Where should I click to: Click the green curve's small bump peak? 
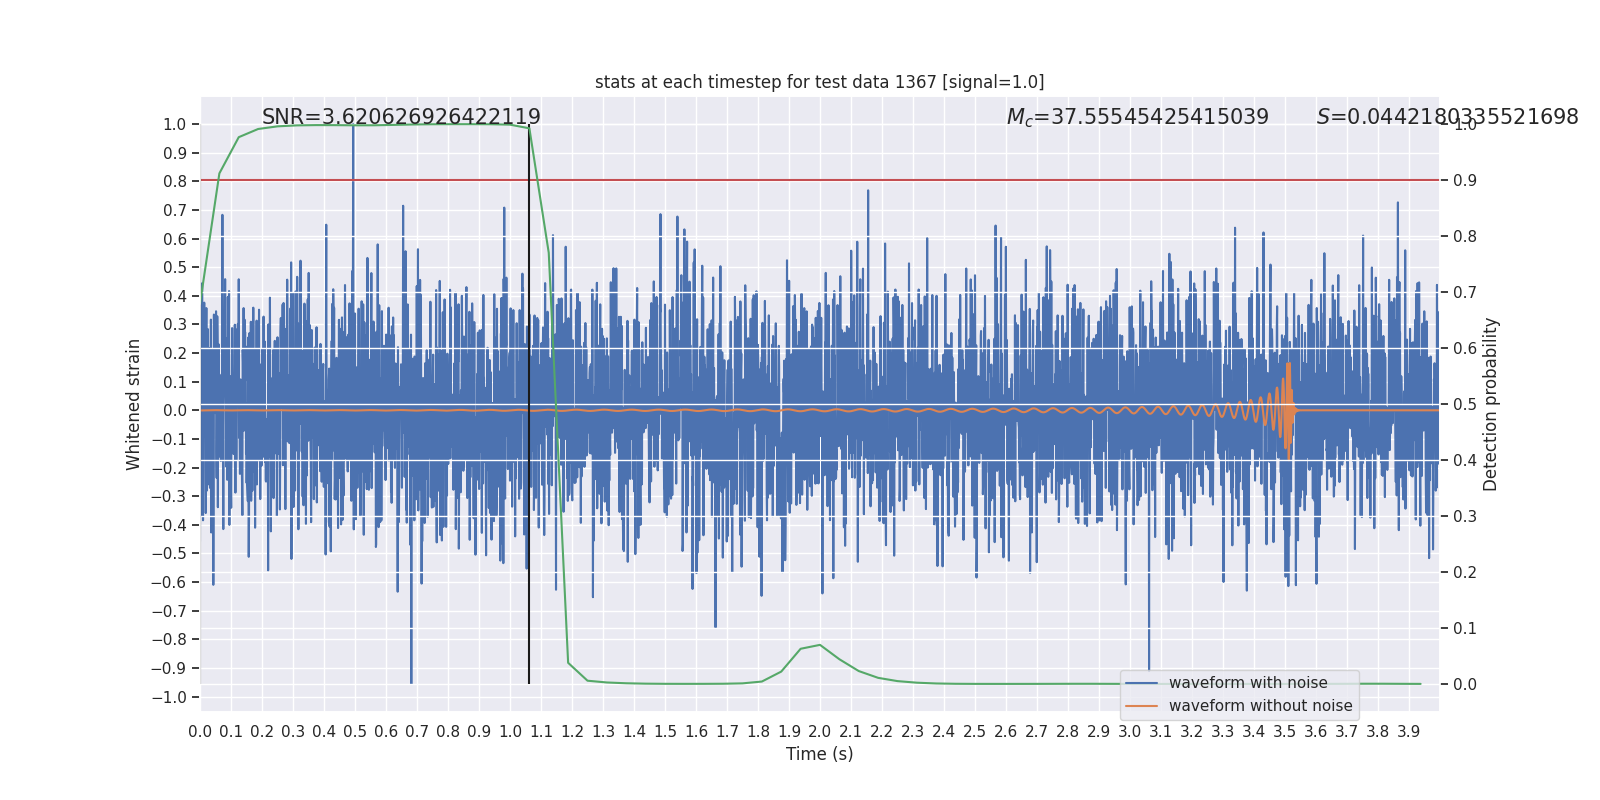pos(819,645)
